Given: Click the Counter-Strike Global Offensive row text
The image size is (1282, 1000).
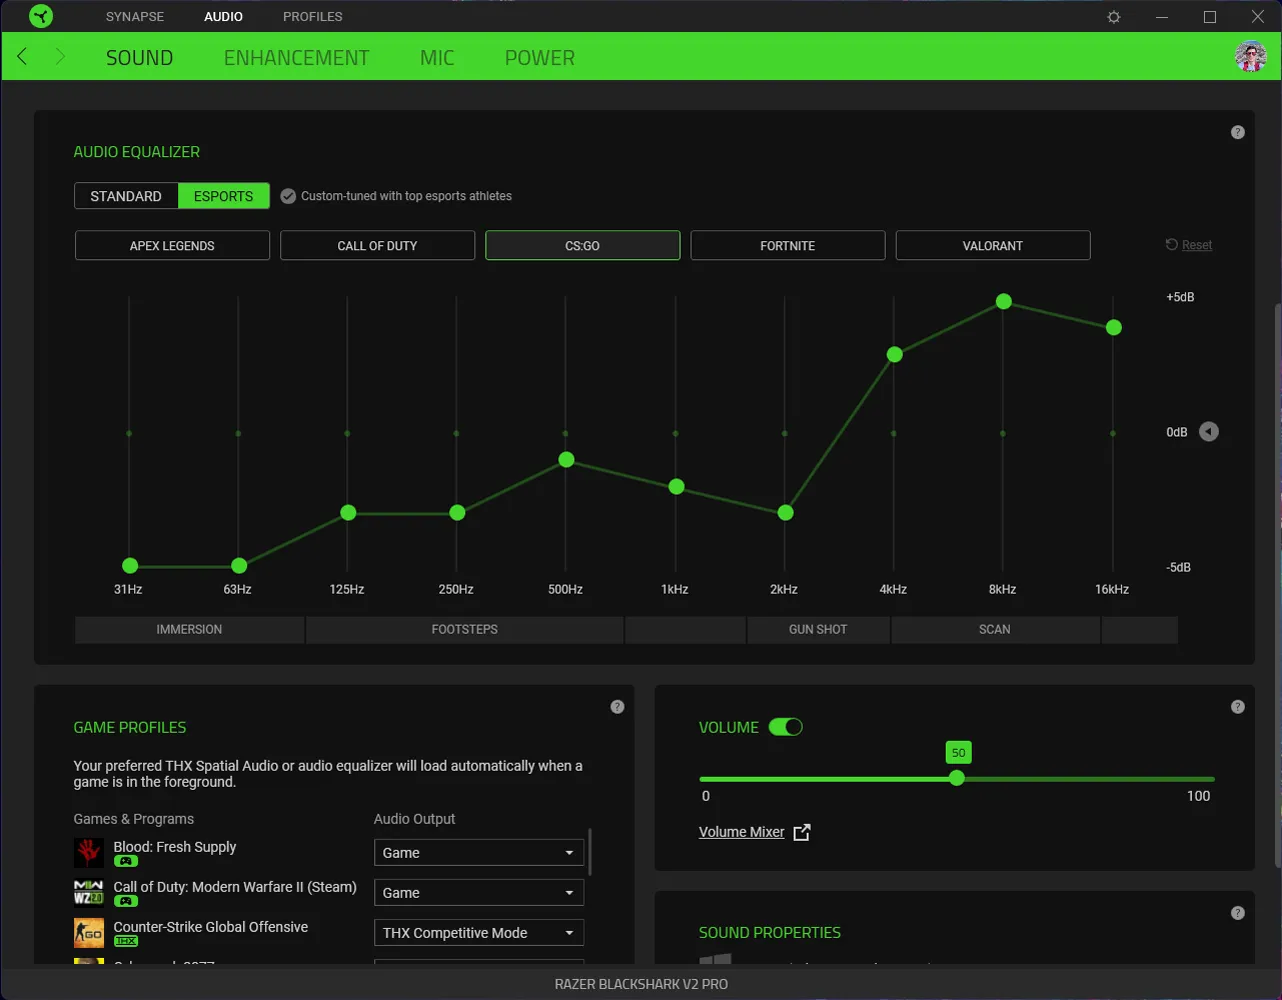Looking at the screenshot, I should click(x=211, y=927).
